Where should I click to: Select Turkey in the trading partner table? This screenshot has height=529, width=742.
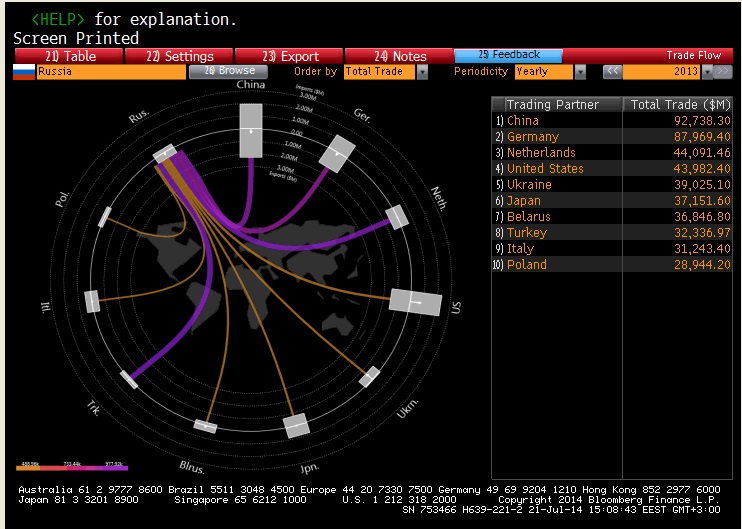(527, 233)
